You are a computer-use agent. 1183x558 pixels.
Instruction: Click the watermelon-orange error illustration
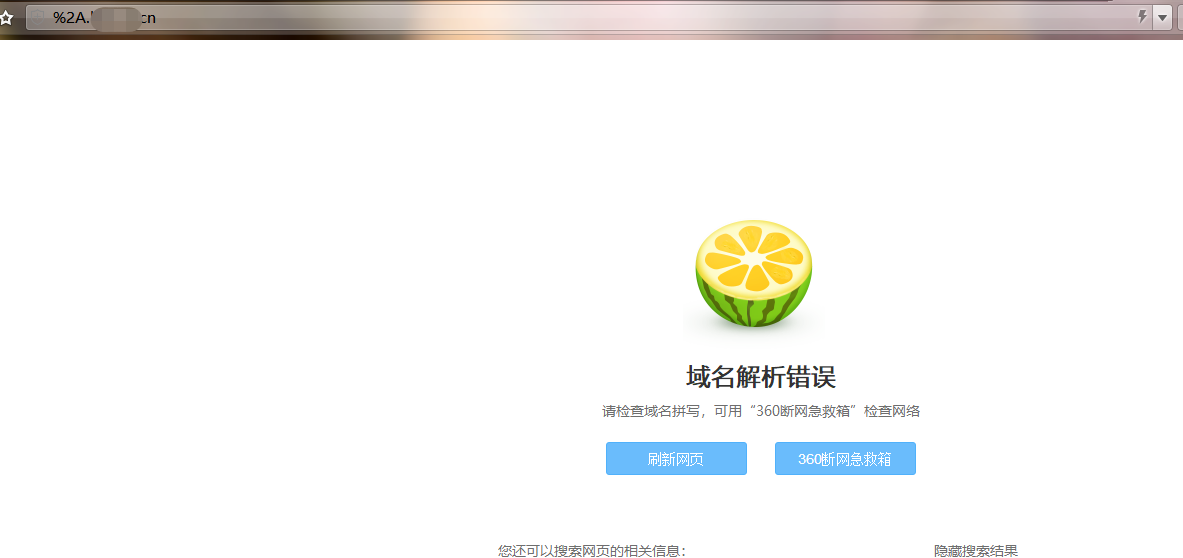[x=753, y=274]
